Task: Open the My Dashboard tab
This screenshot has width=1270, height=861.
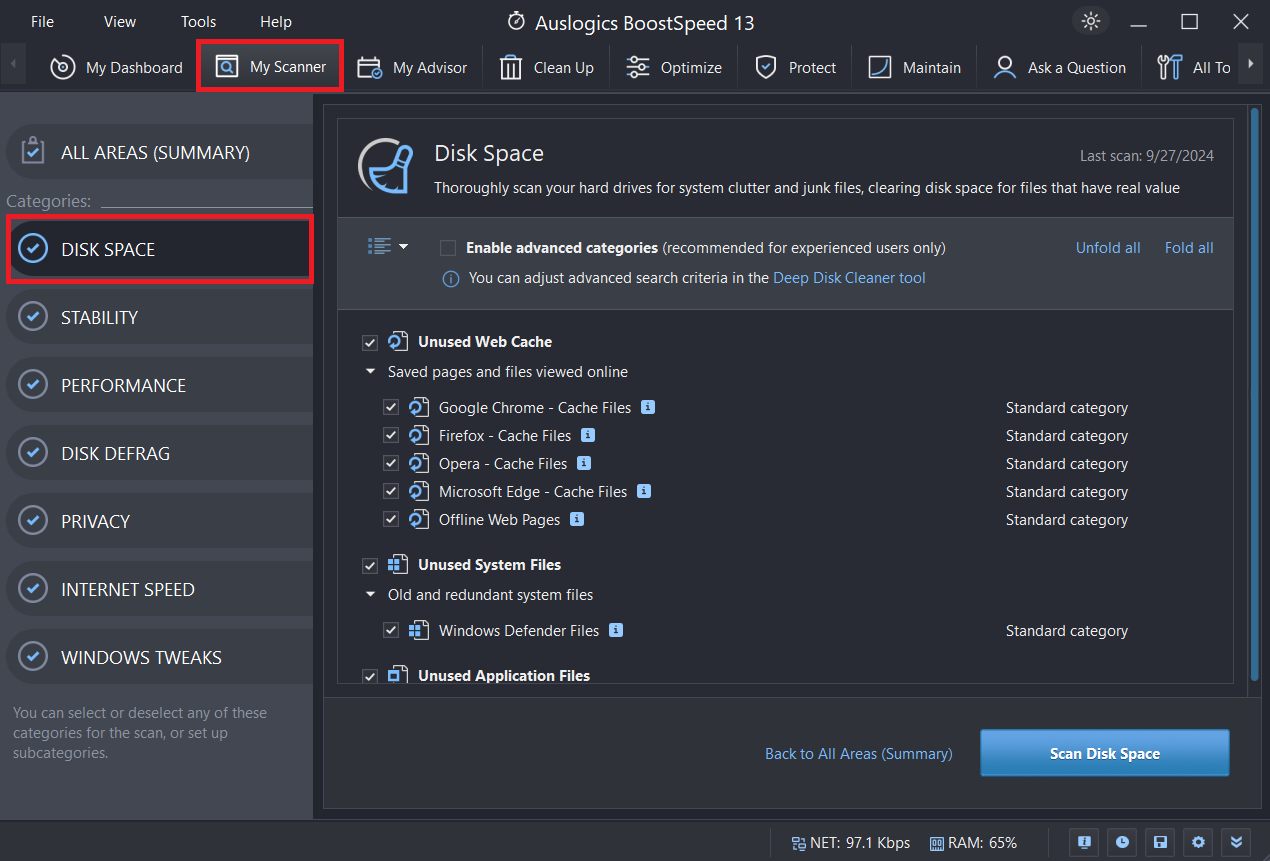Action: 117,67
